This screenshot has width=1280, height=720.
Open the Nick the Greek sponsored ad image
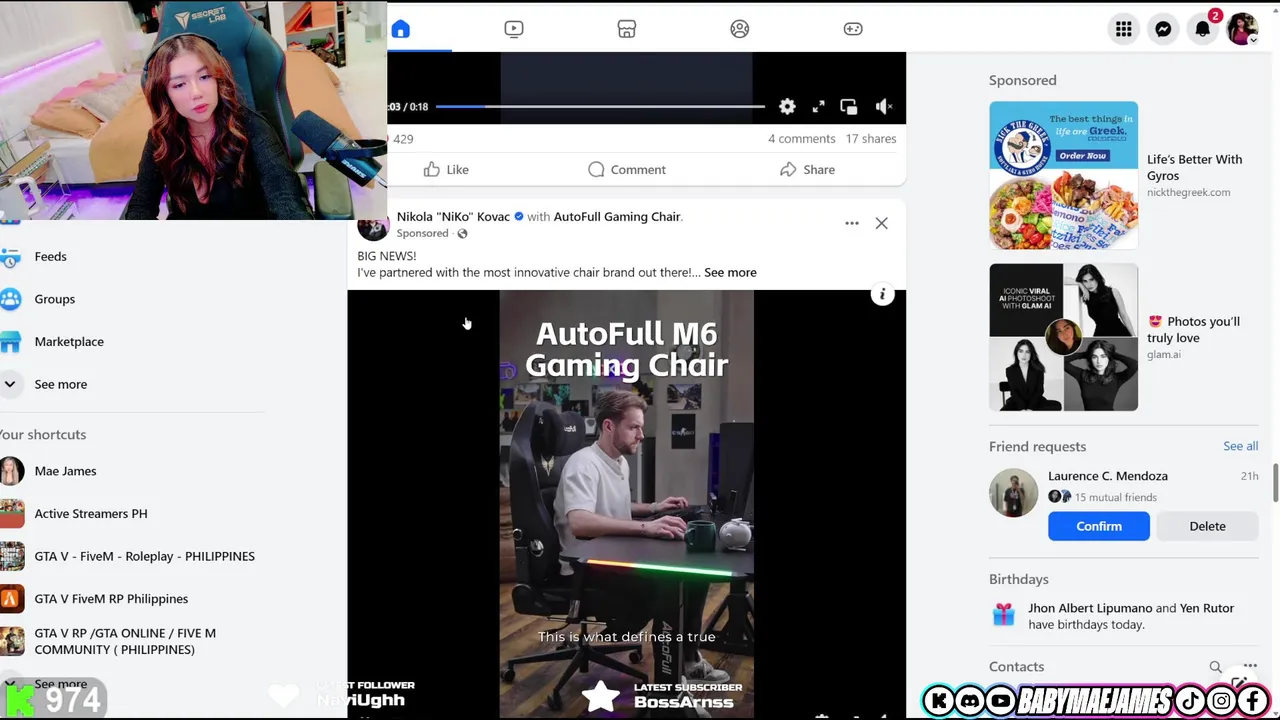pos(1063,175)
